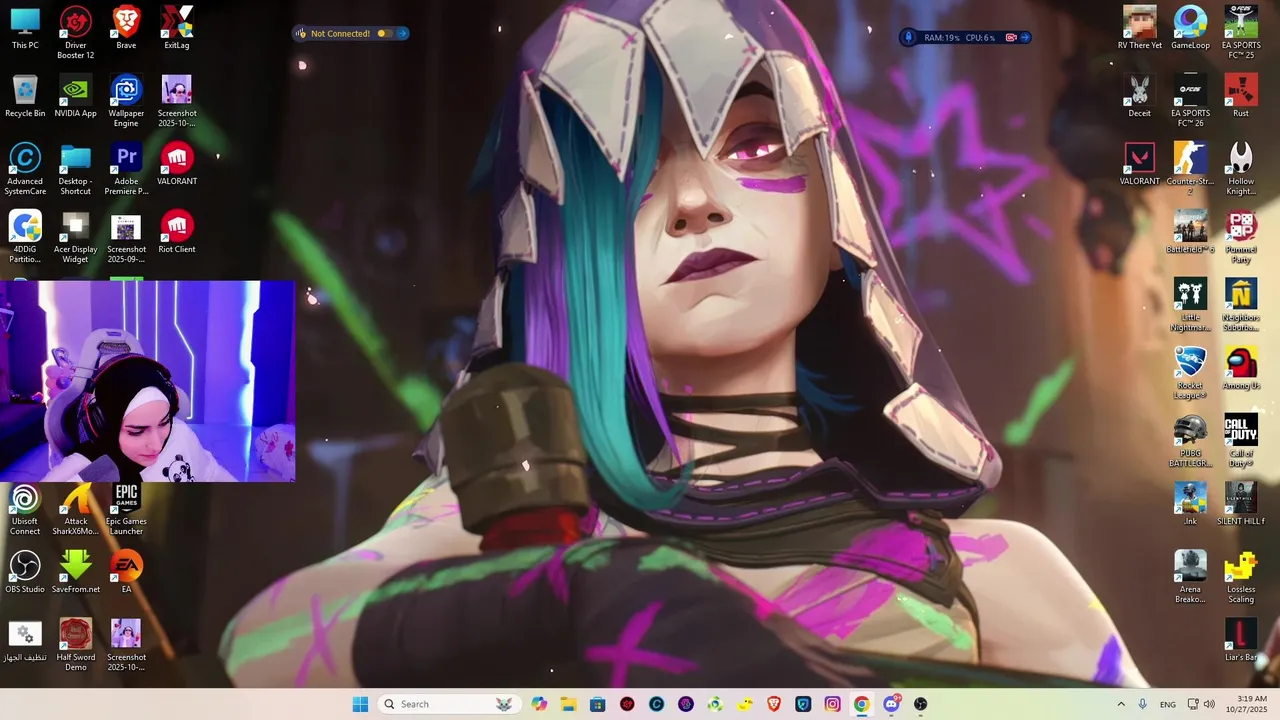Launch the EA app desktop icon
The width and height of the screenshot is (1280, 720).
pyautogui.click(x=126, y=572)
